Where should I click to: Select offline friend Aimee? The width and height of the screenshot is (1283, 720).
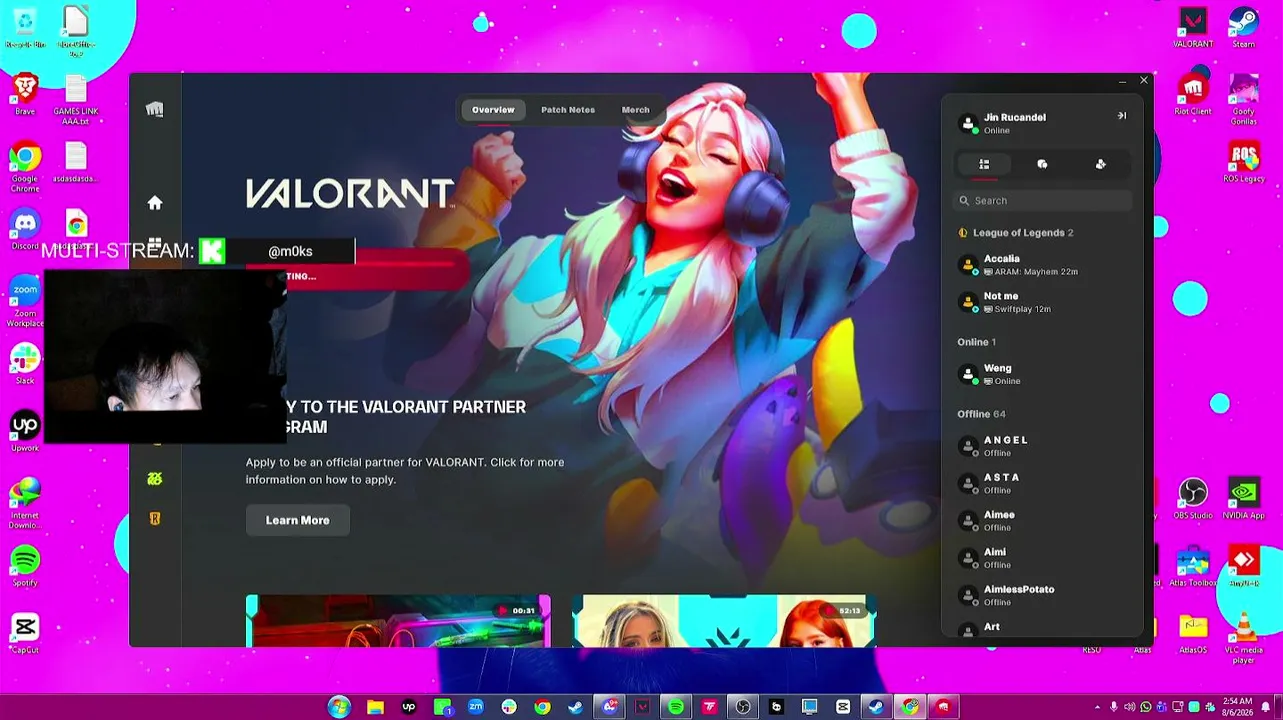(1043, 520)
